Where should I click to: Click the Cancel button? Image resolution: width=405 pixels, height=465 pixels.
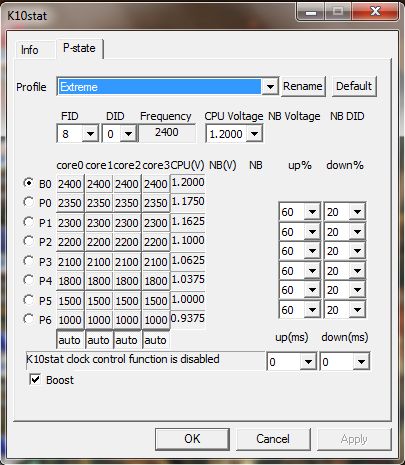click(x=273, y=439)
